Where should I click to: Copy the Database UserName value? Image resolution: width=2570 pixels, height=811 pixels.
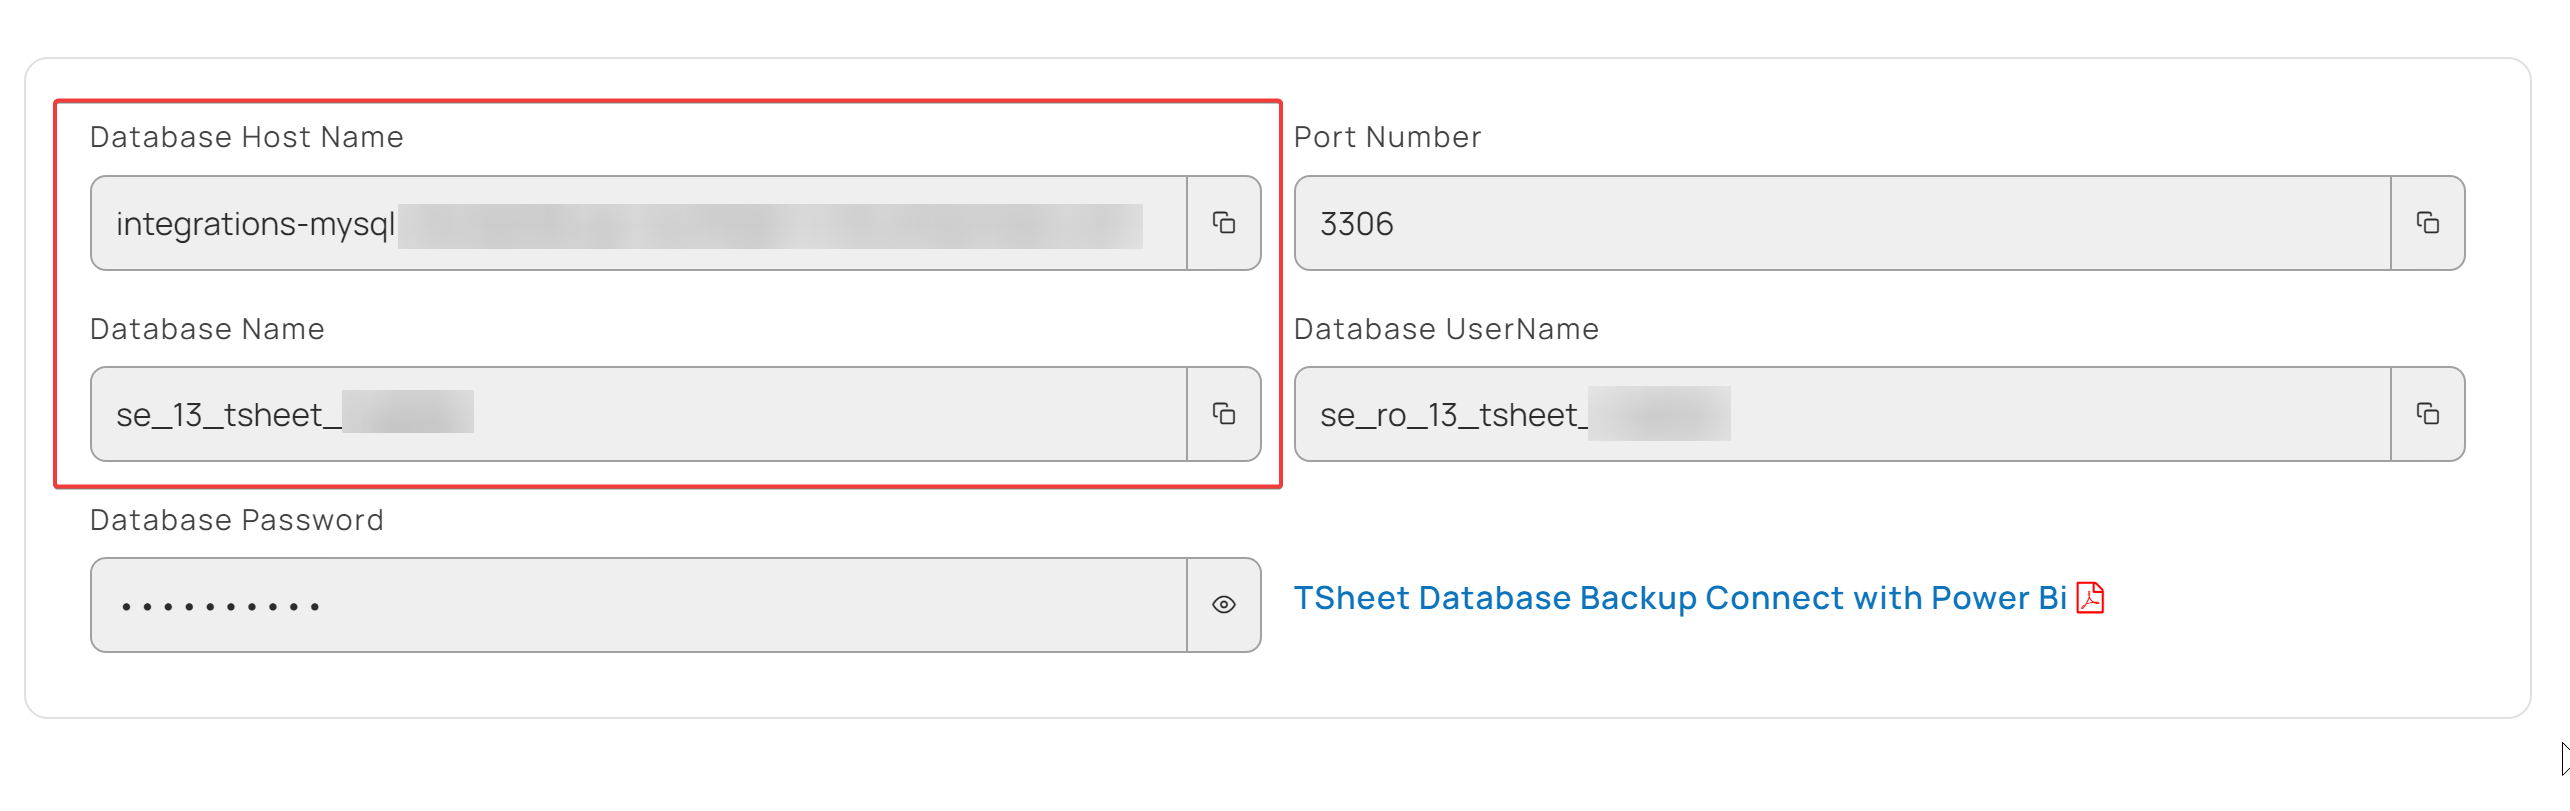coord(2427,414)
